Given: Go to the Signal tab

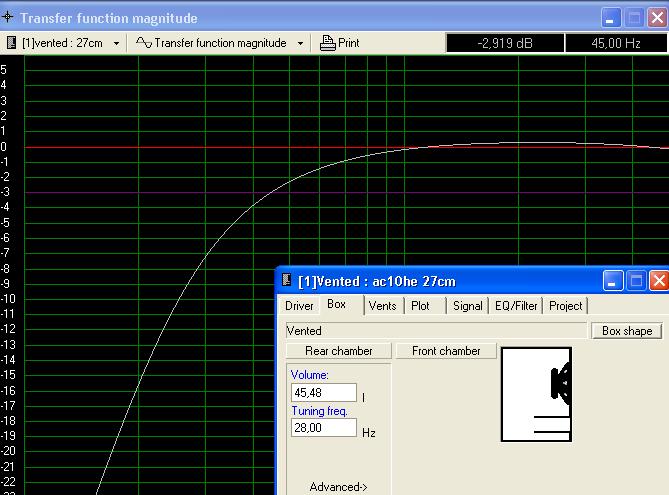Looking at the screenshot, I should click(467, 306).
